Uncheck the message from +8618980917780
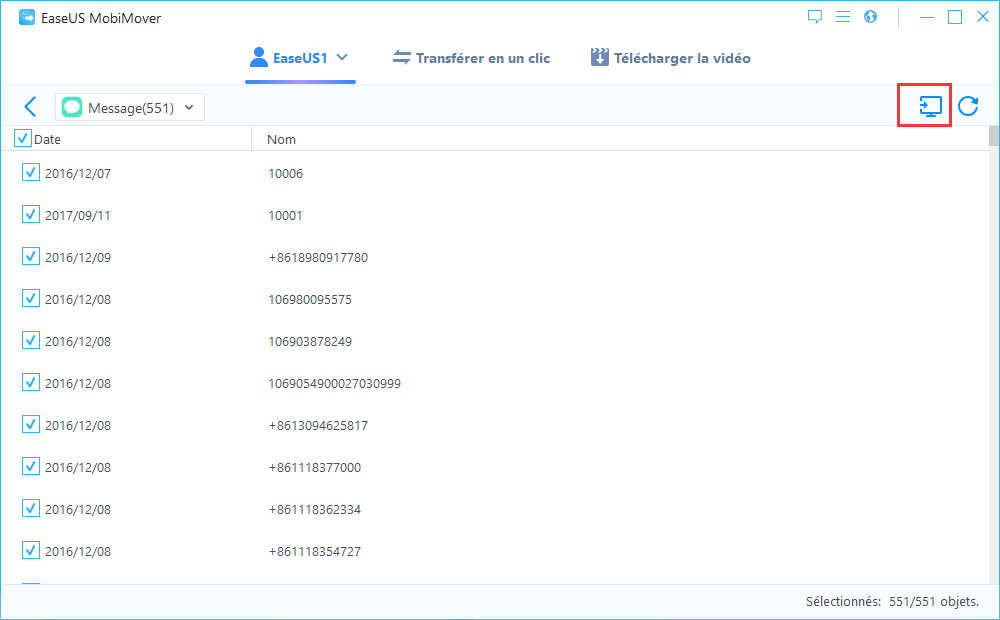This screenshot has width=1000, height=620. [x=31, y=257]
